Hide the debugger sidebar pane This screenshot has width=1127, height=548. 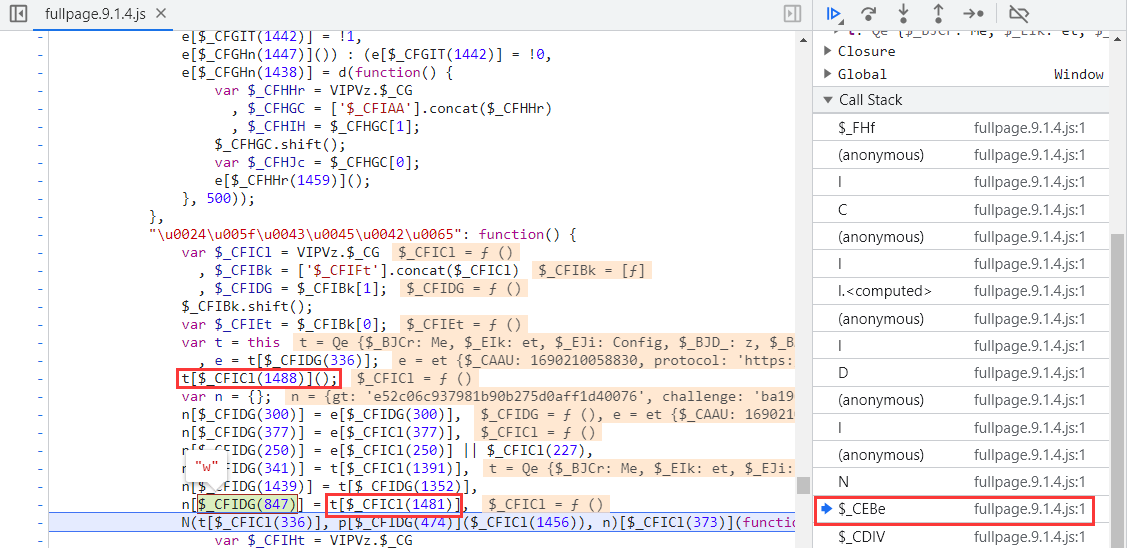(792, 14)
